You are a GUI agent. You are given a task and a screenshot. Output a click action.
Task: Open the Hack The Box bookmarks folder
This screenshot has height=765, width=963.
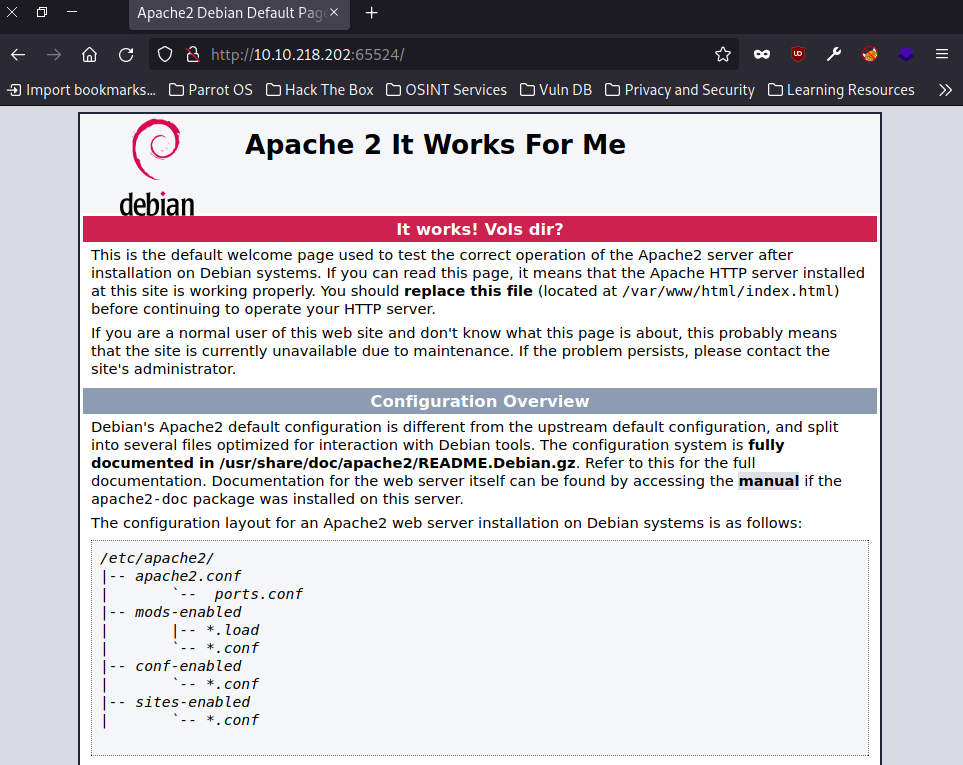(319, 90)
